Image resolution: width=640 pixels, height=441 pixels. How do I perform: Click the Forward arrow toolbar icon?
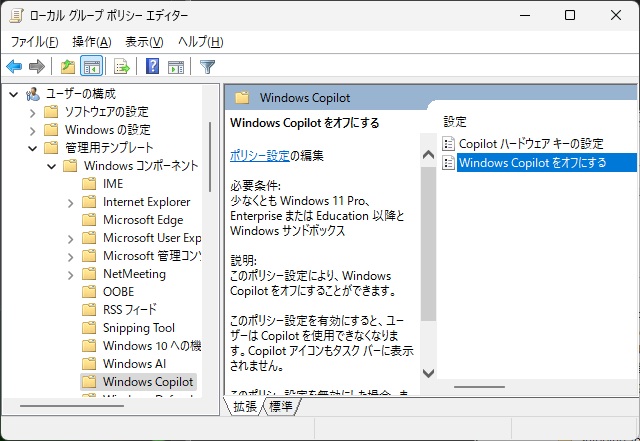pyautogui.click(x=37, y=66)
